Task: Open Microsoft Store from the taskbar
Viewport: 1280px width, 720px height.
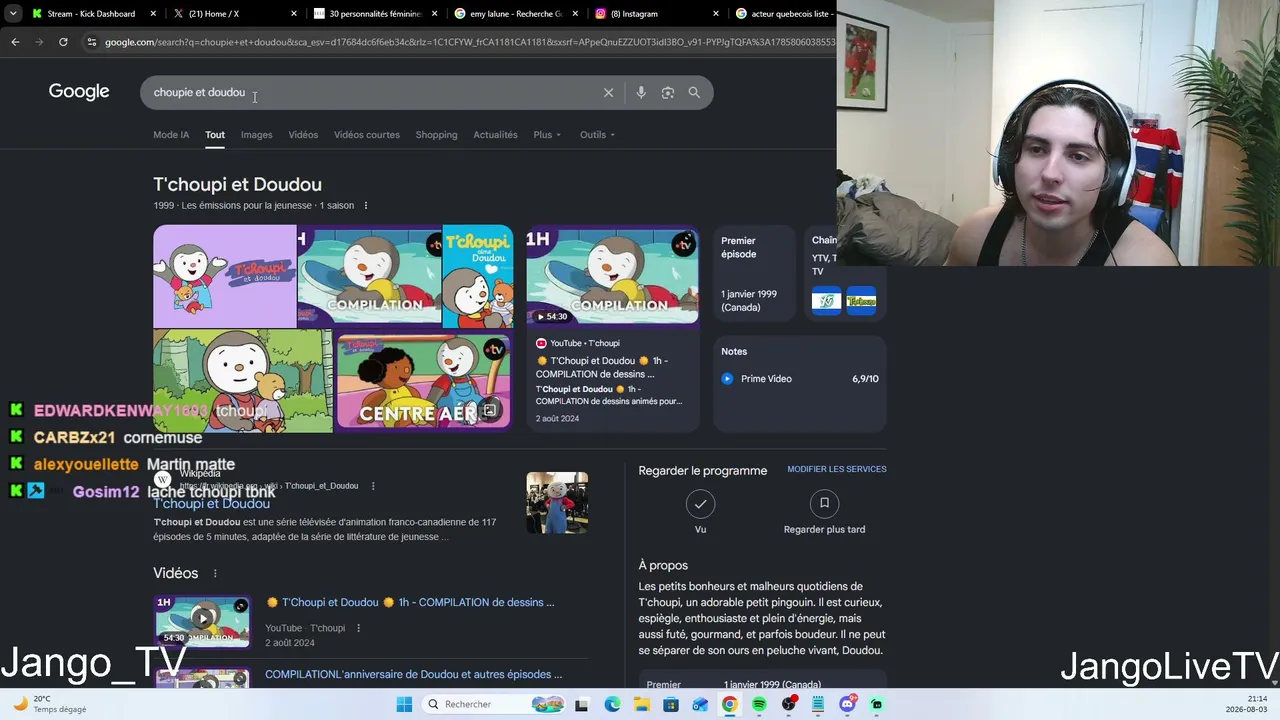Action: (x=671, y=704)
